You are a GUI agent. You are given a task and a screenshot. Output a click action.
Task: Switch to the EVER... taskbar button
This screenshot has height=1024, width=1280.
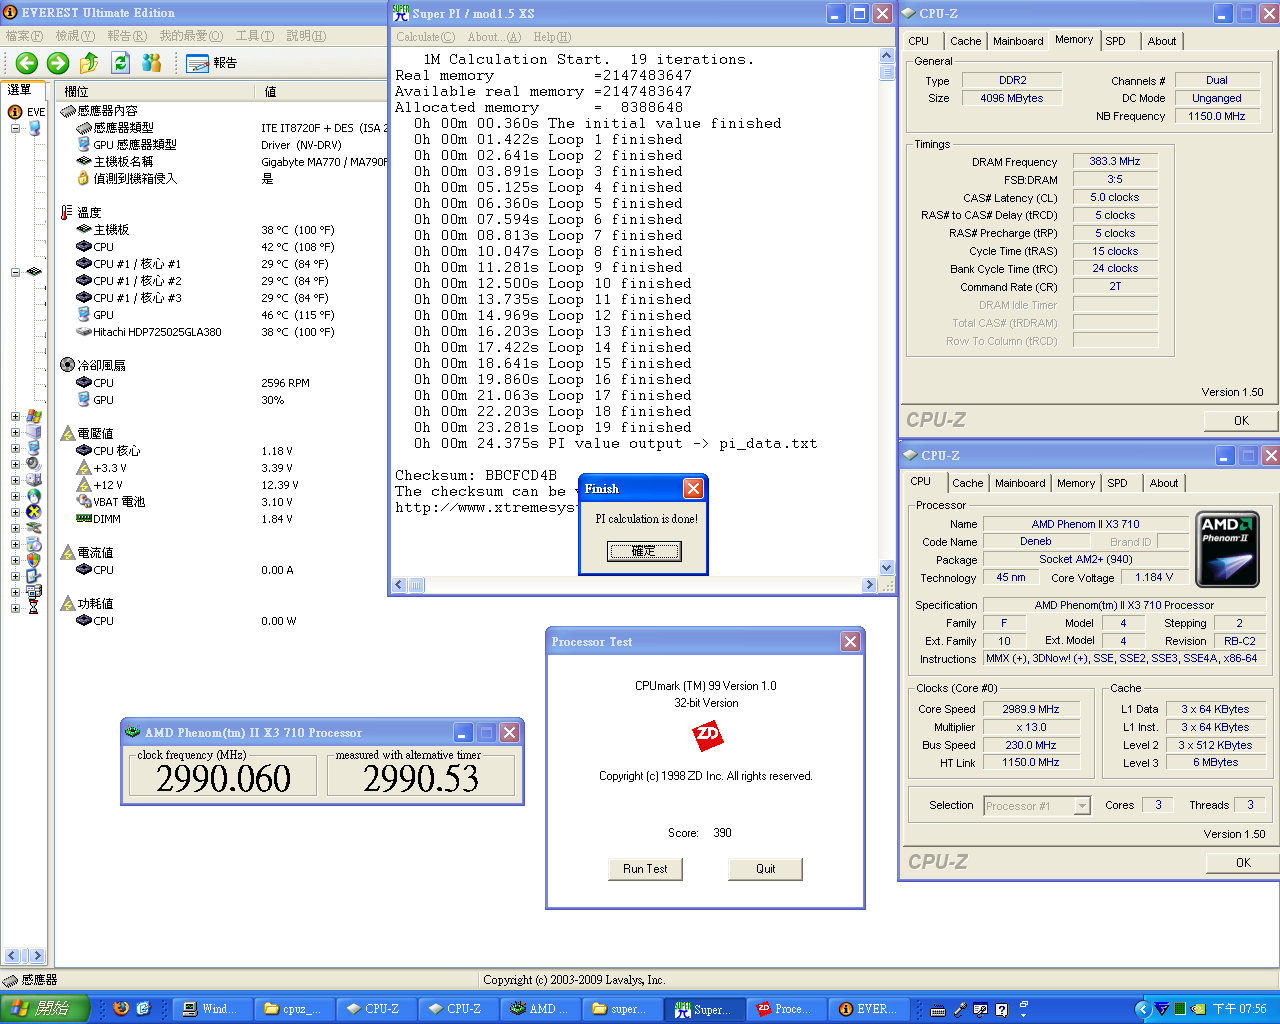(867, 1009)
